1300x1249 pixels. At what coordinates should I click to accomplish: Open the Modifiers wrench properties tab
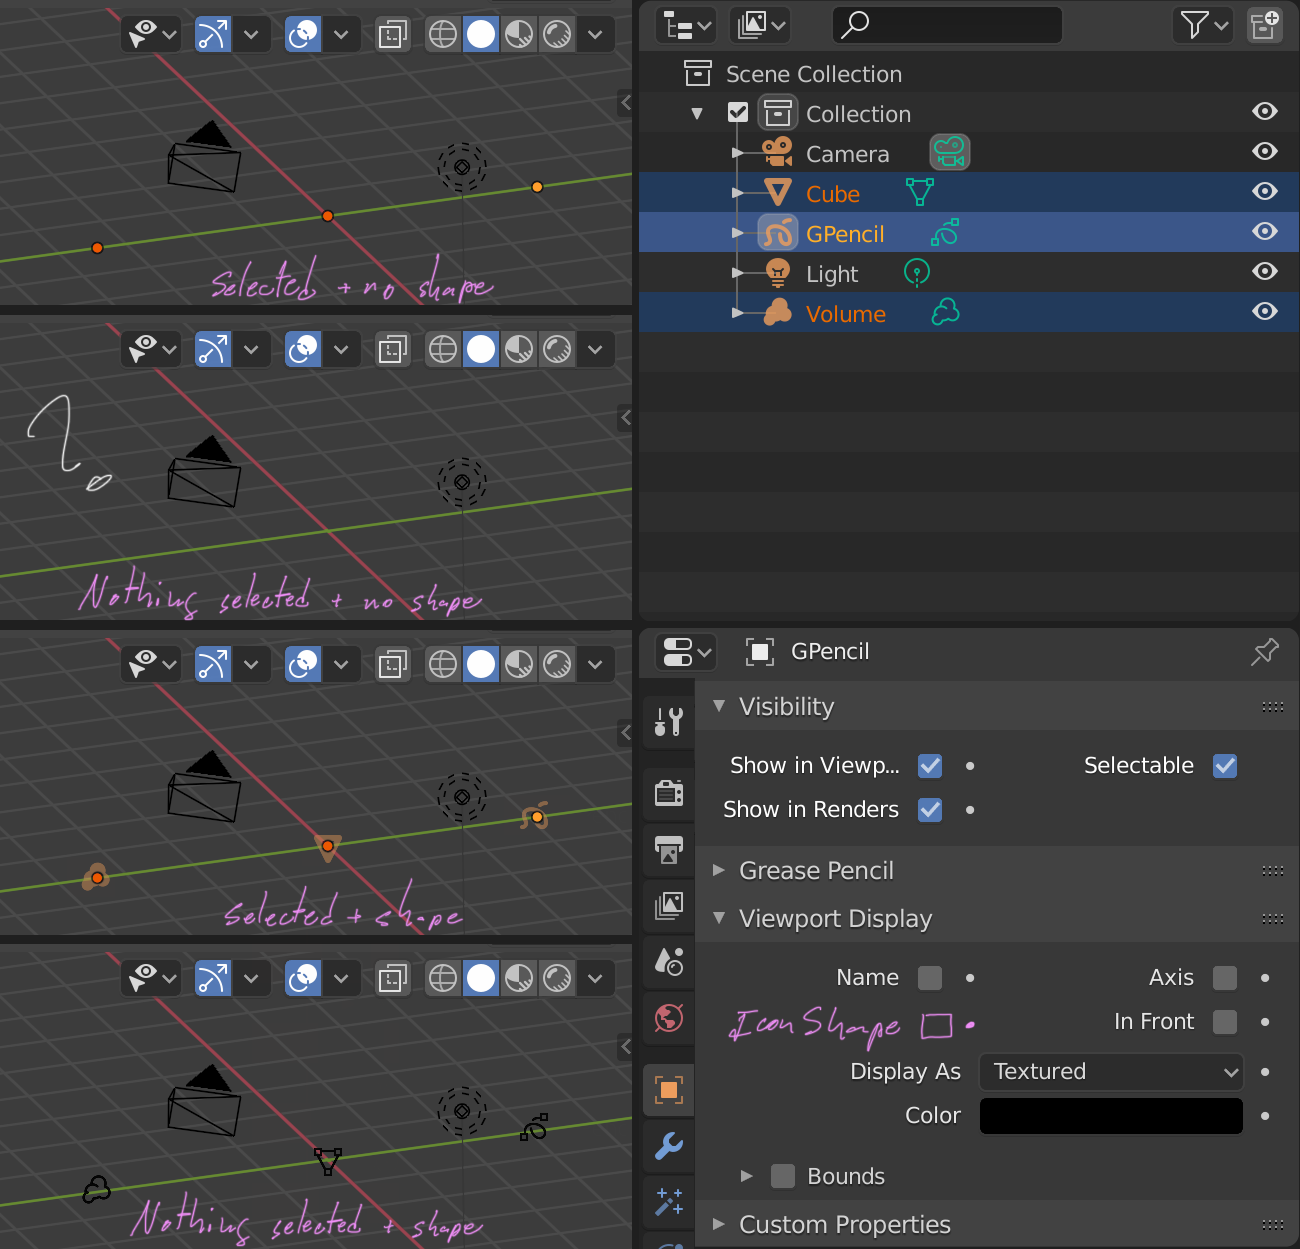point(669,1145)
